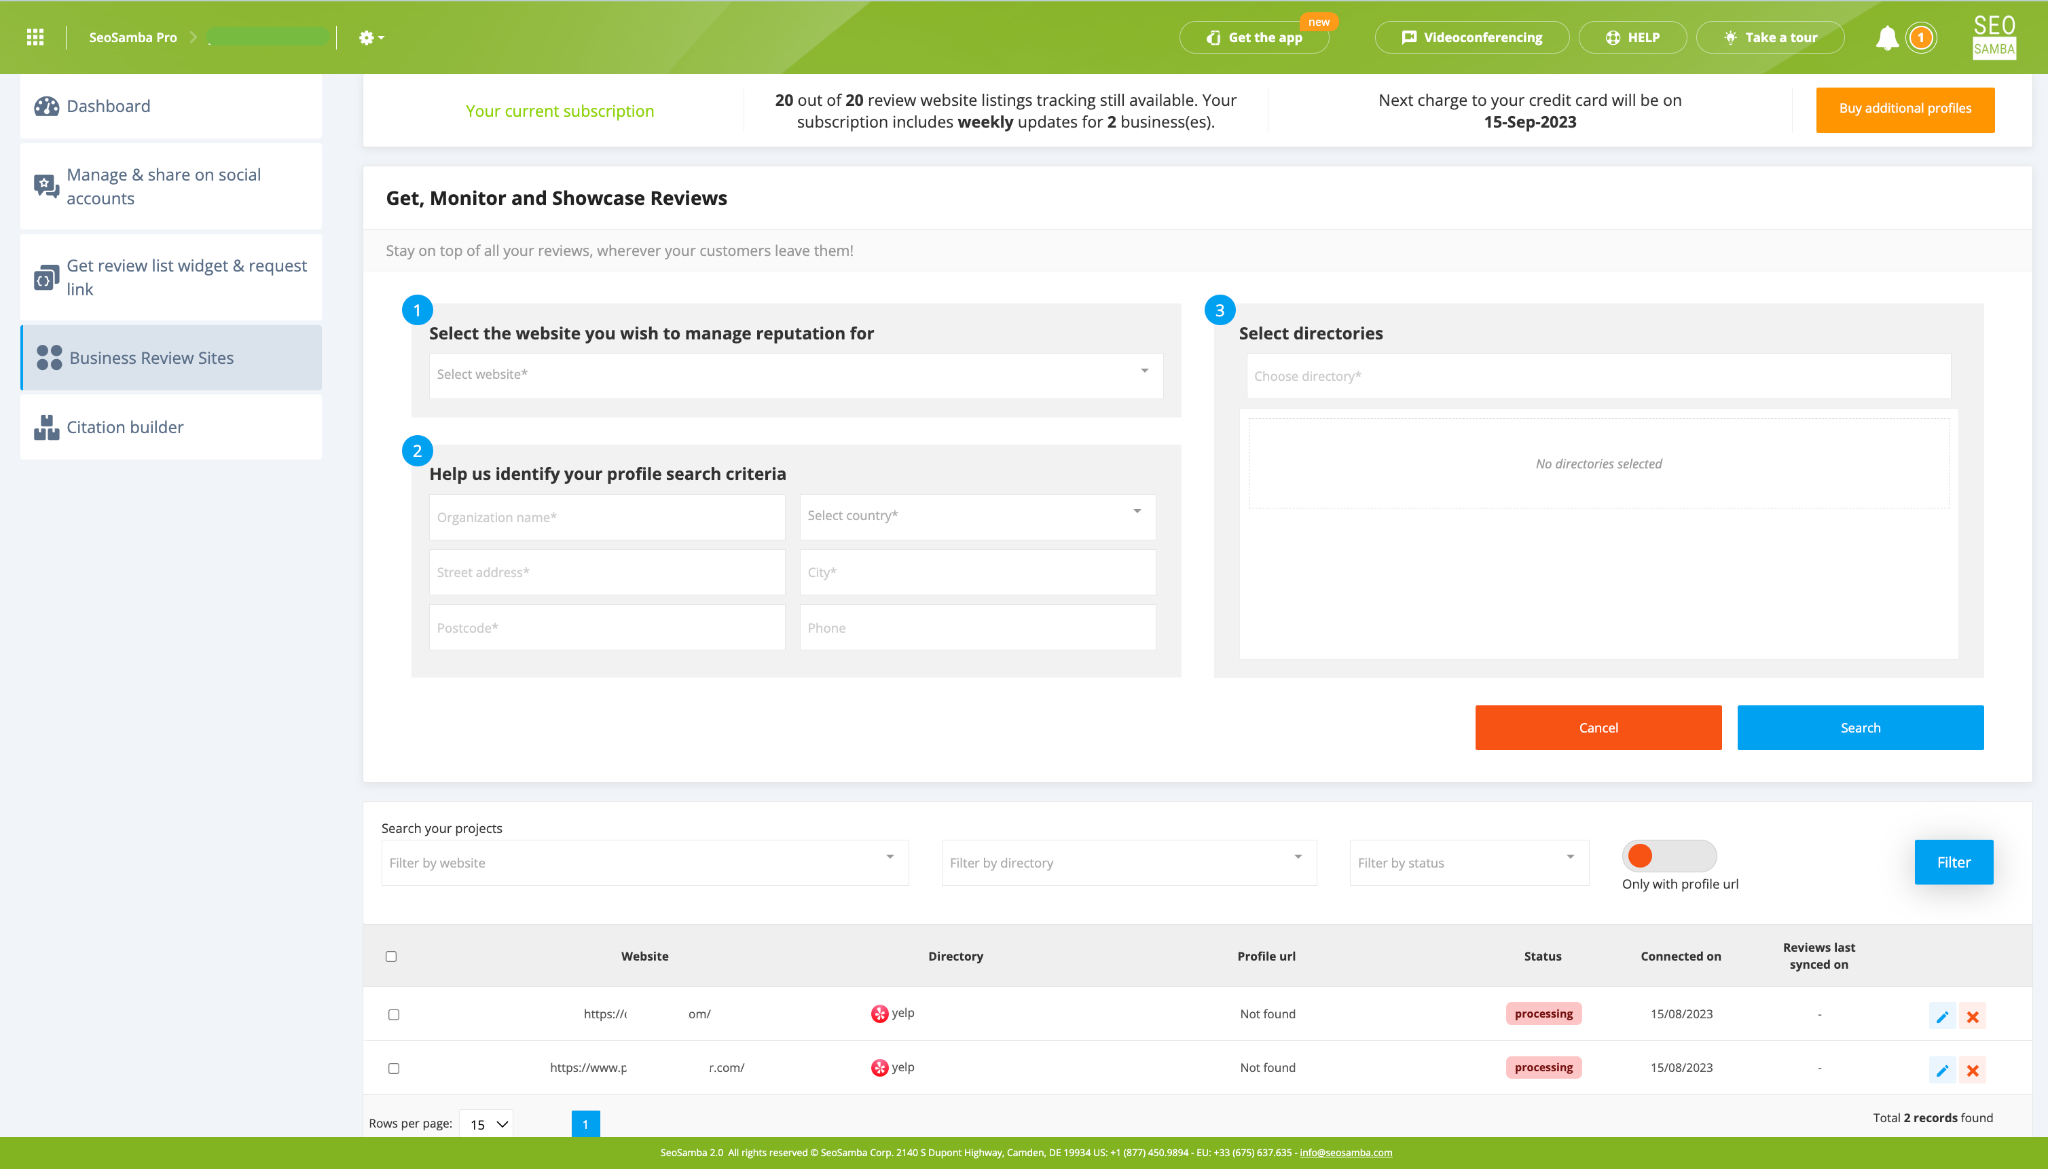Open the Select country dropdown

(977, 516)
